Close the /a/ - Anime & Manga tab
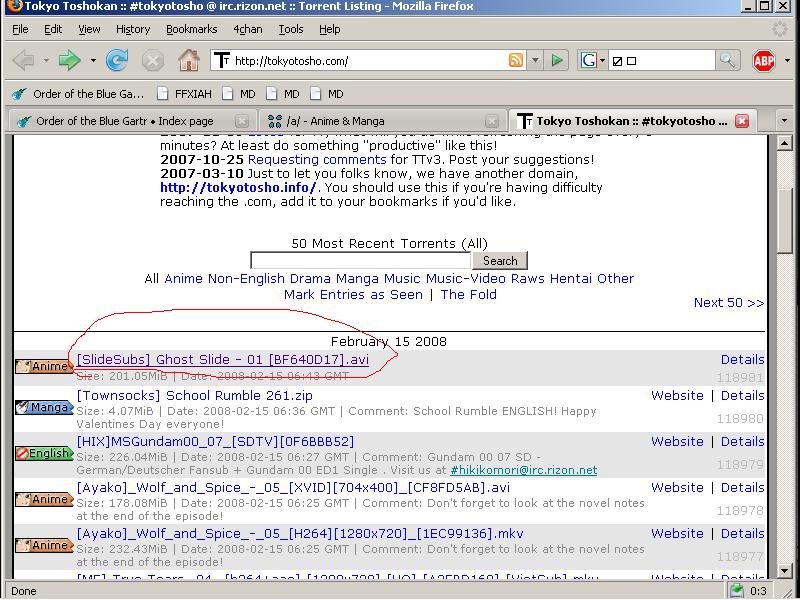This screenshot has width=800, height=600. coord(492,121)
